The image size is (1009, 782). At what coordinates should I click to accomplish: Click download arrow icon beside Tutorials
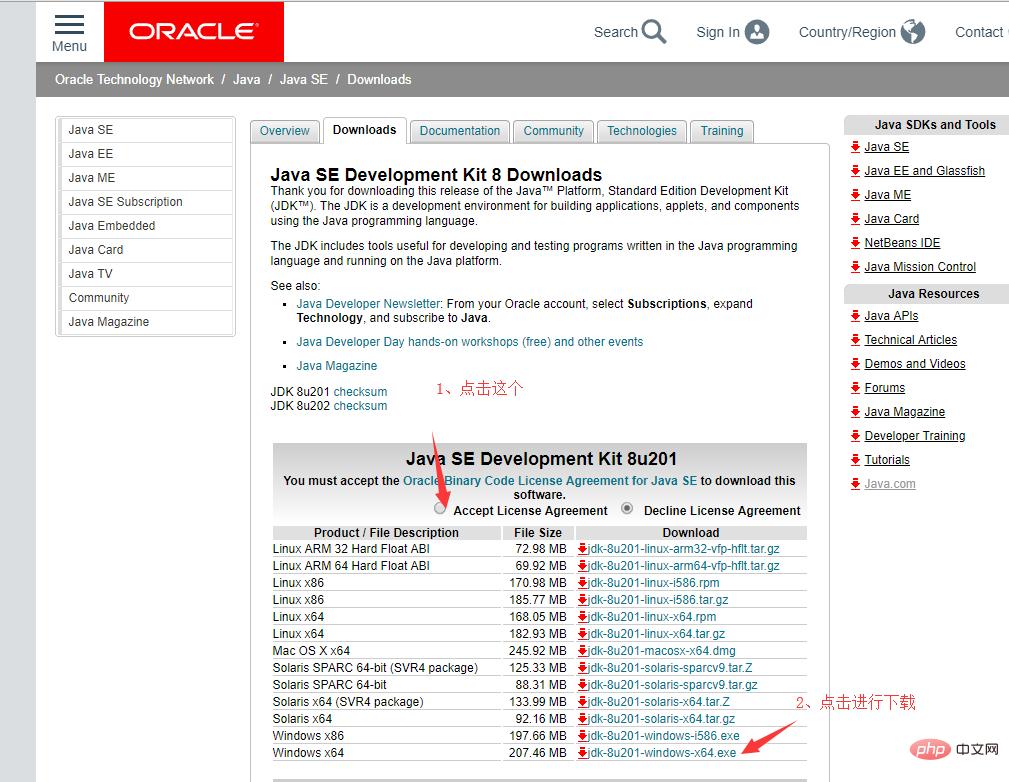[x=855, y=460]
